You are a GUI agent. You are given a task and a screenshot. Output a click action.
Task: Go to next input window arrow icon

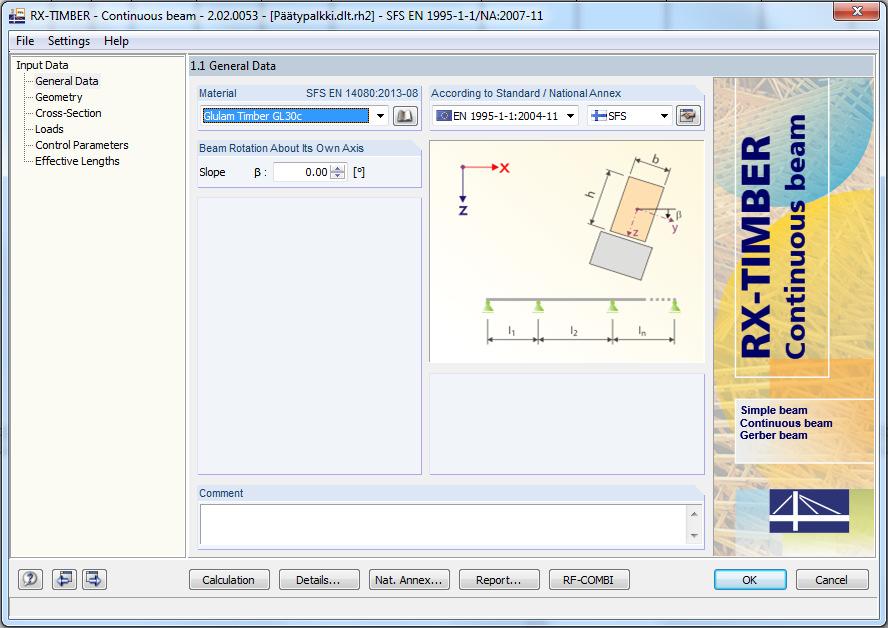click(x=94, y=579)
